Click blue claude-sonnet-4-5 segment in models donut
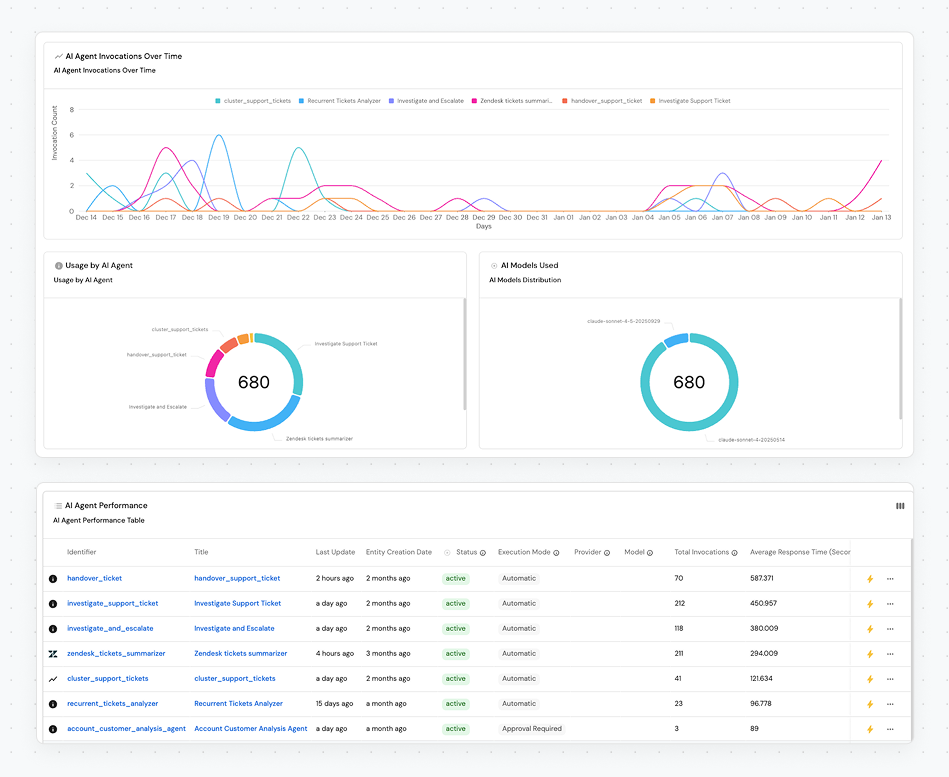949x777 pixels. pyautogui.click(x=676, y=340)
